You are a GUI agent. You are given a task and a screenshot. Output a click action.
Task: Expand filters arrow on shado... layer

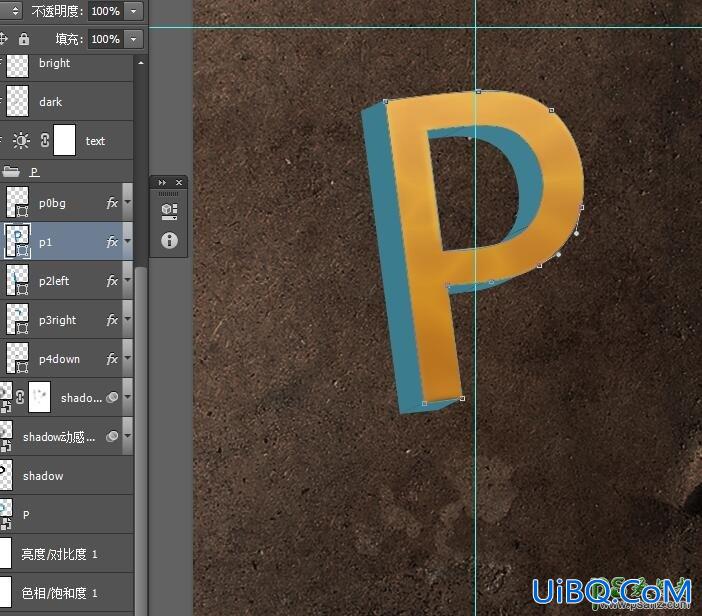click(x=128, y=397)
